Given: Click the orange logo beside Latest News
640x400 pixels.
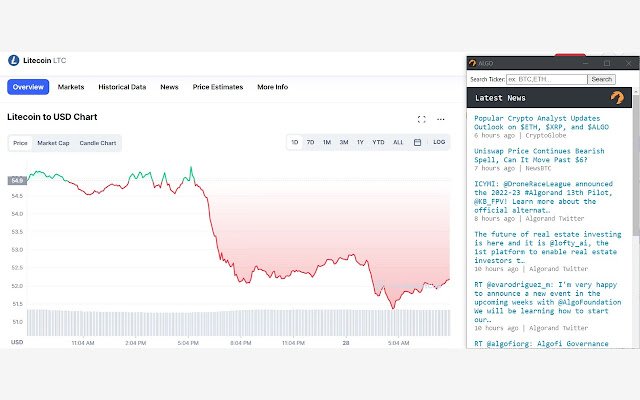Looking at the screenshot, I should [x=617, y=98].
